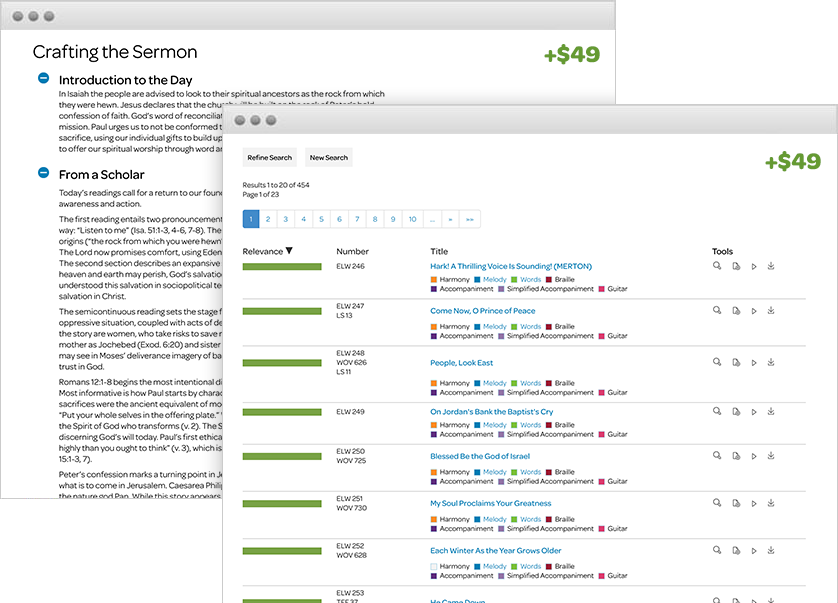Open Blessed Be the God of Israel link

tap(480, 456)
